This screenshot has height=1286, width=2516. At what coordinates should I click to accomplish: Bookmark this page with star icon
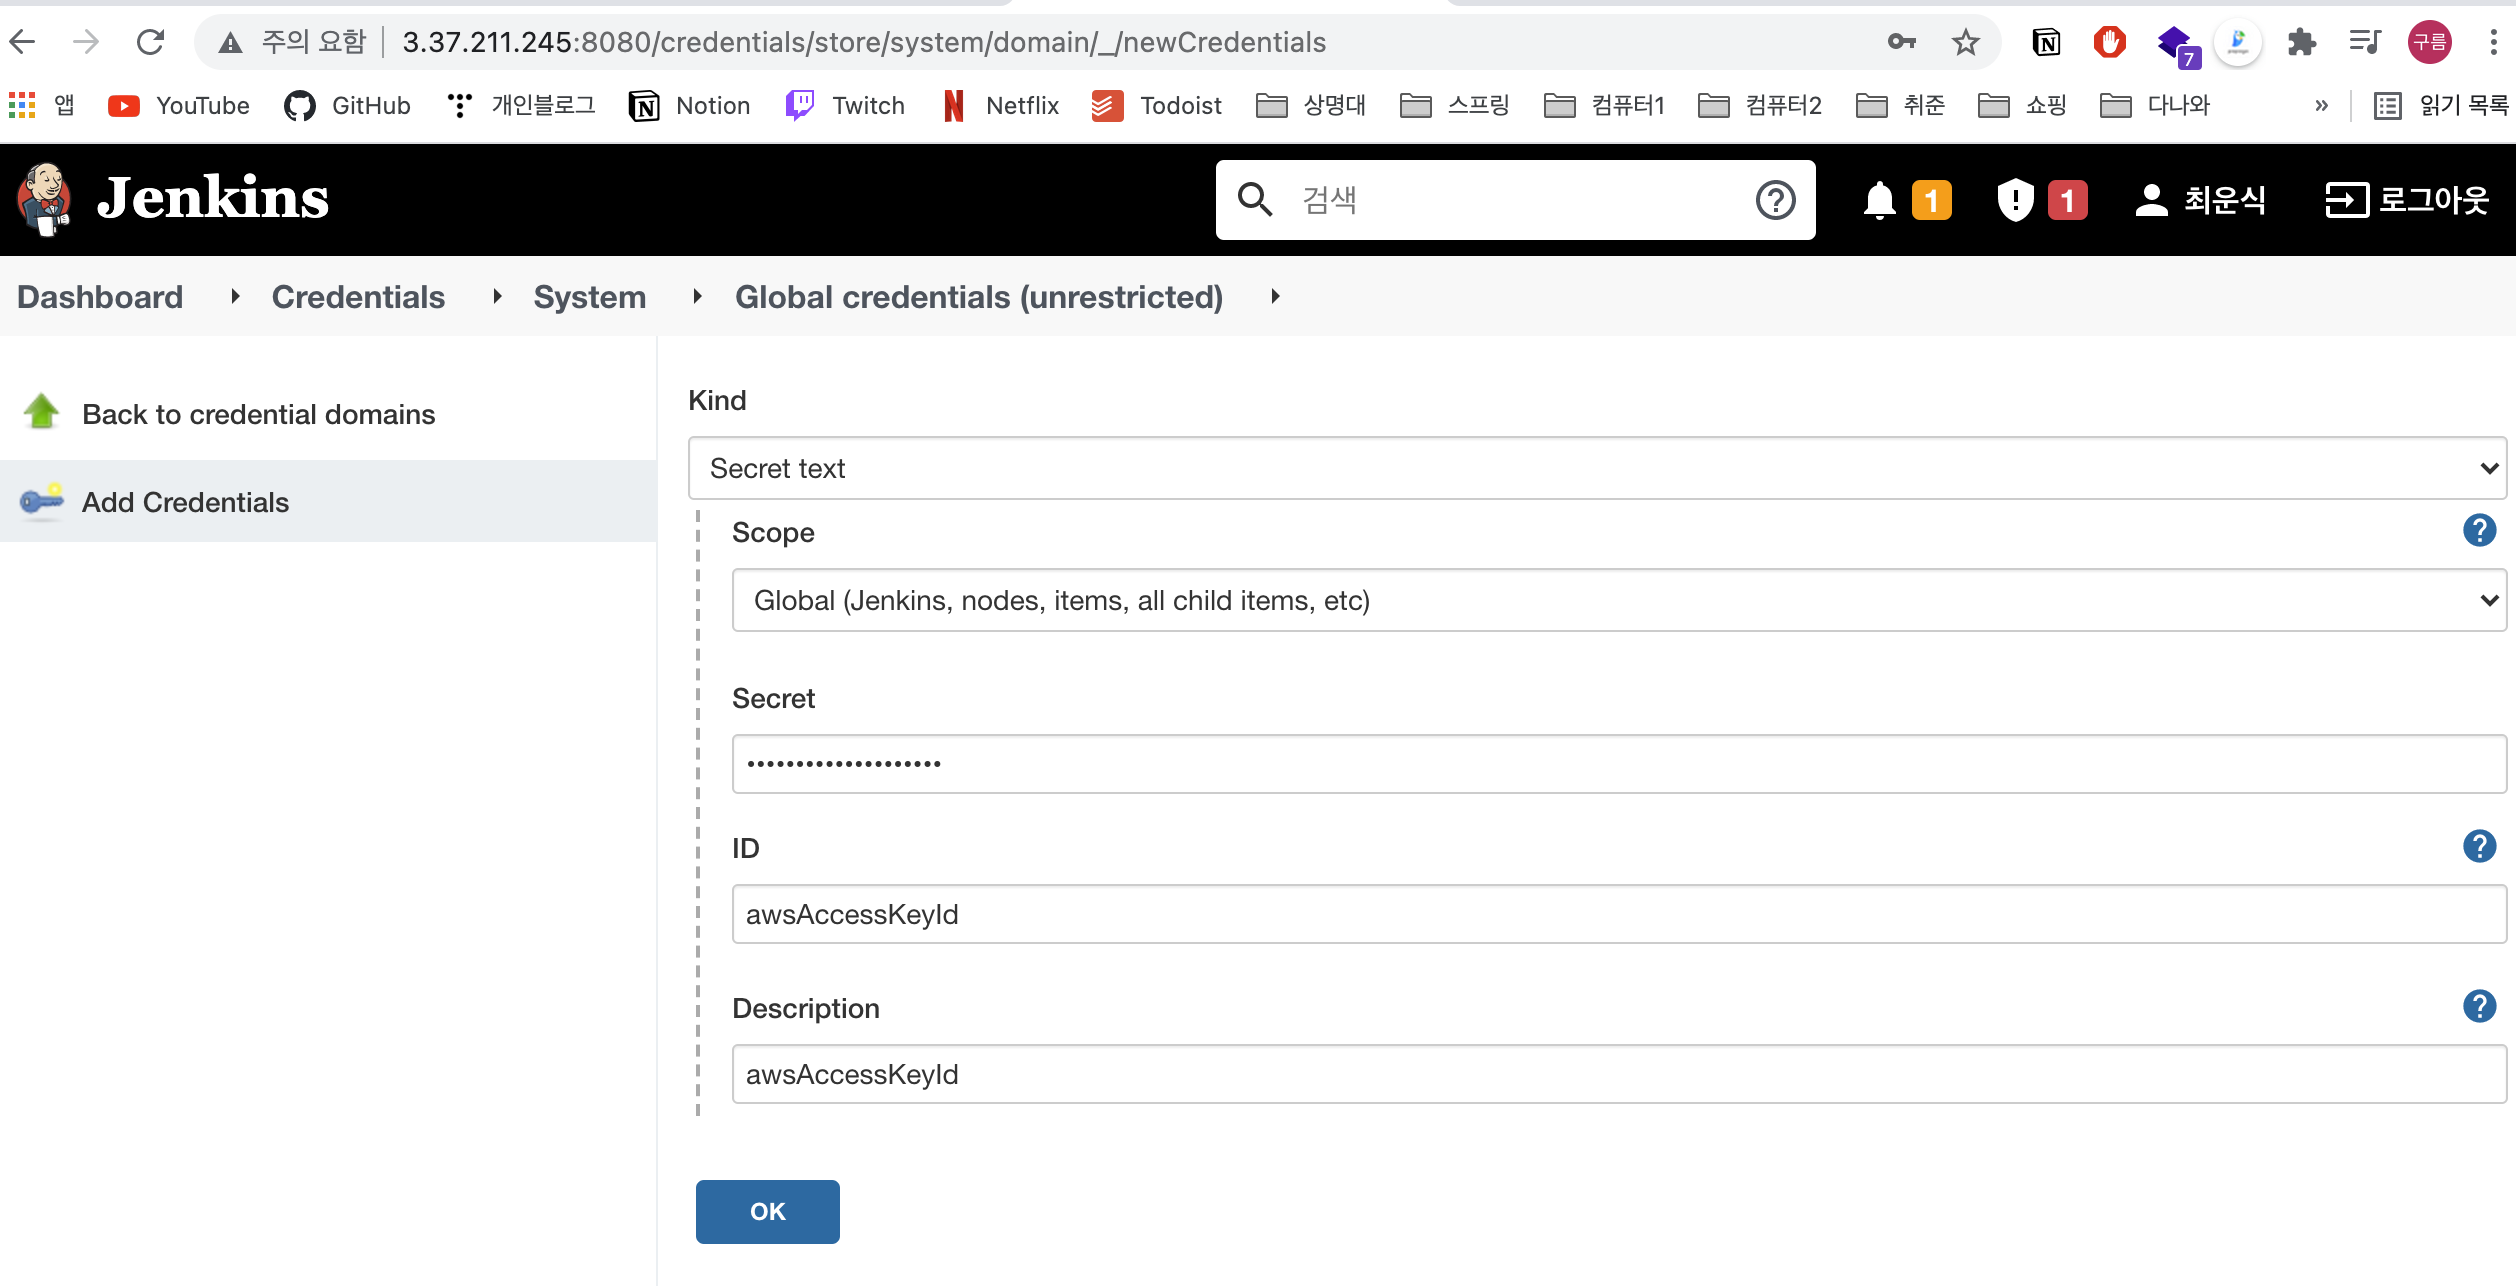1965,42
